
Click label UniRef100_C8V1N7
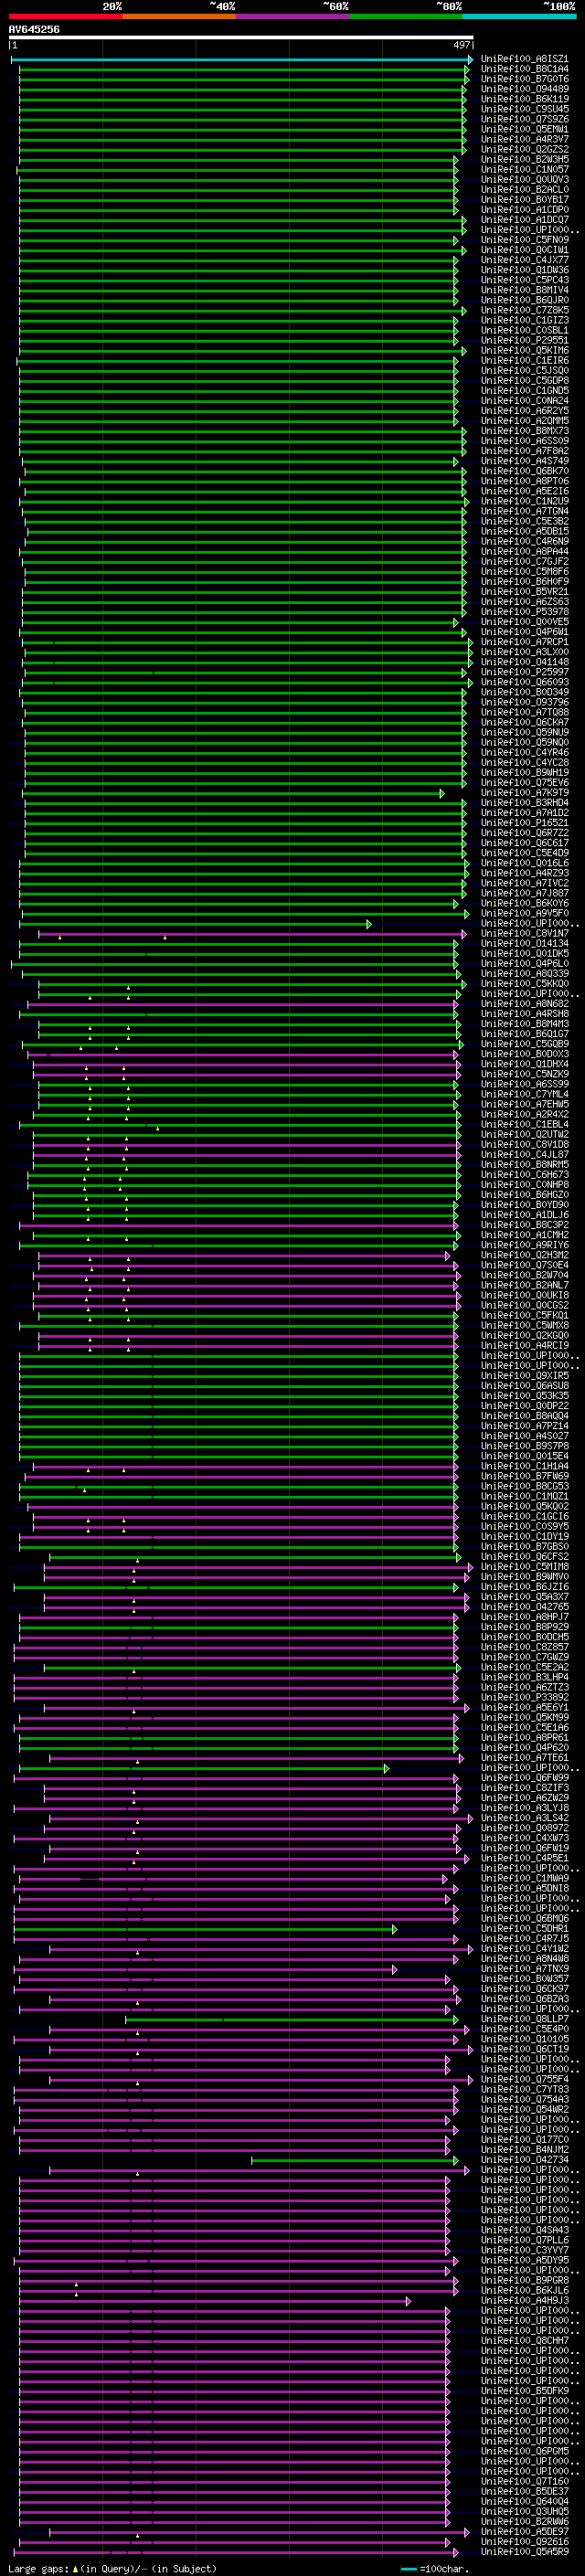[x=524, y=933]
